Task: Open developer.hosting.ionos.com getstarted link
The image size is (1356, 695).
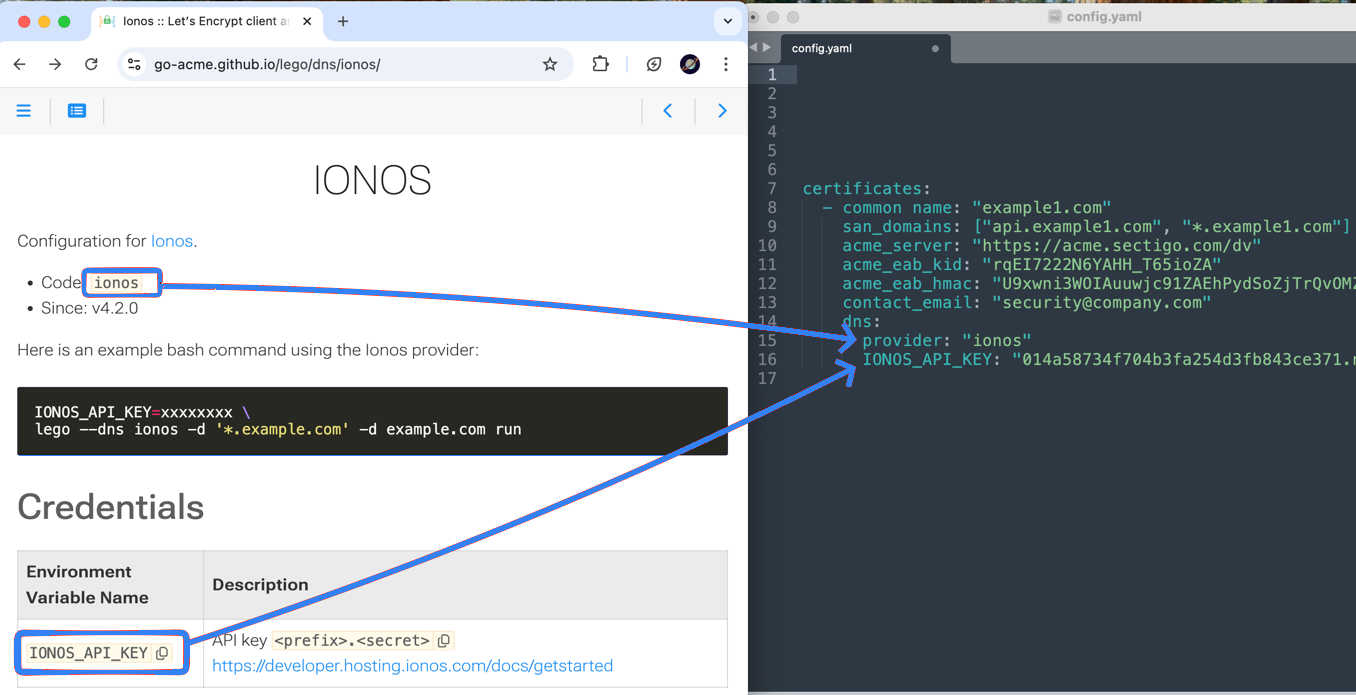Action: coord(412,666)
